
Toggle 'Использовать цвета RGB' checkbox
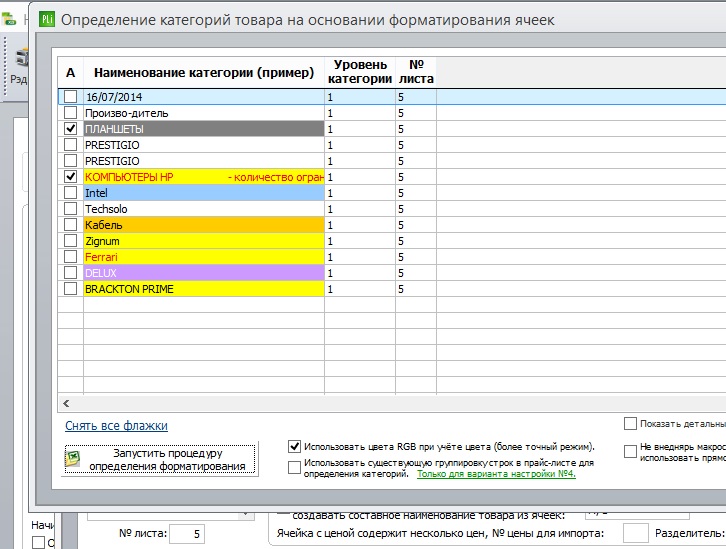pos(294,447)
